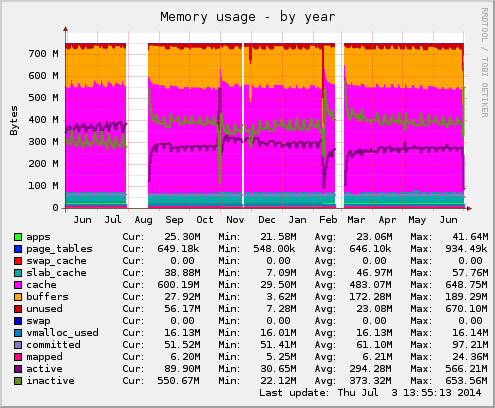This screenshot has width=495, height=408.
Task: Click committed max value 97.21M
Action: [470, 345]
